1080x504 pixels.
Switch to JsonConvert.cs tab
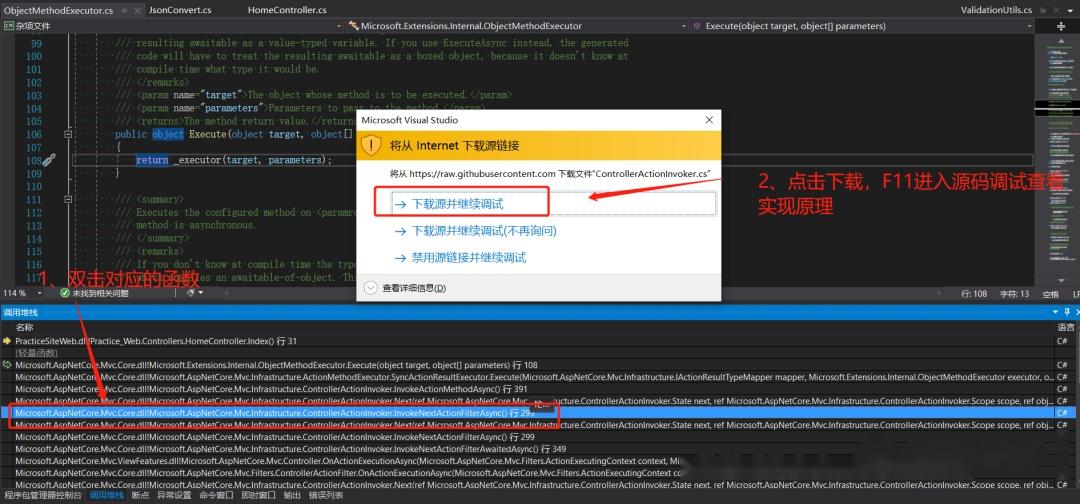click(180, 9)
